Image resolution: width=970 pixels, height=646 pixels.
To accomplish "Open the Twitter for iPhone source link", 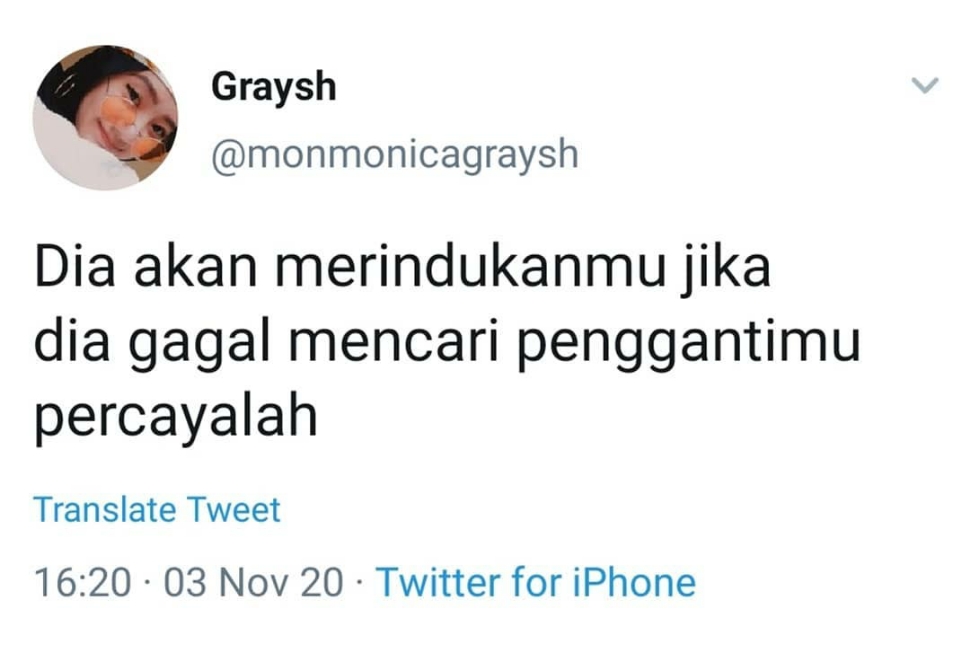I will (536, 582).
